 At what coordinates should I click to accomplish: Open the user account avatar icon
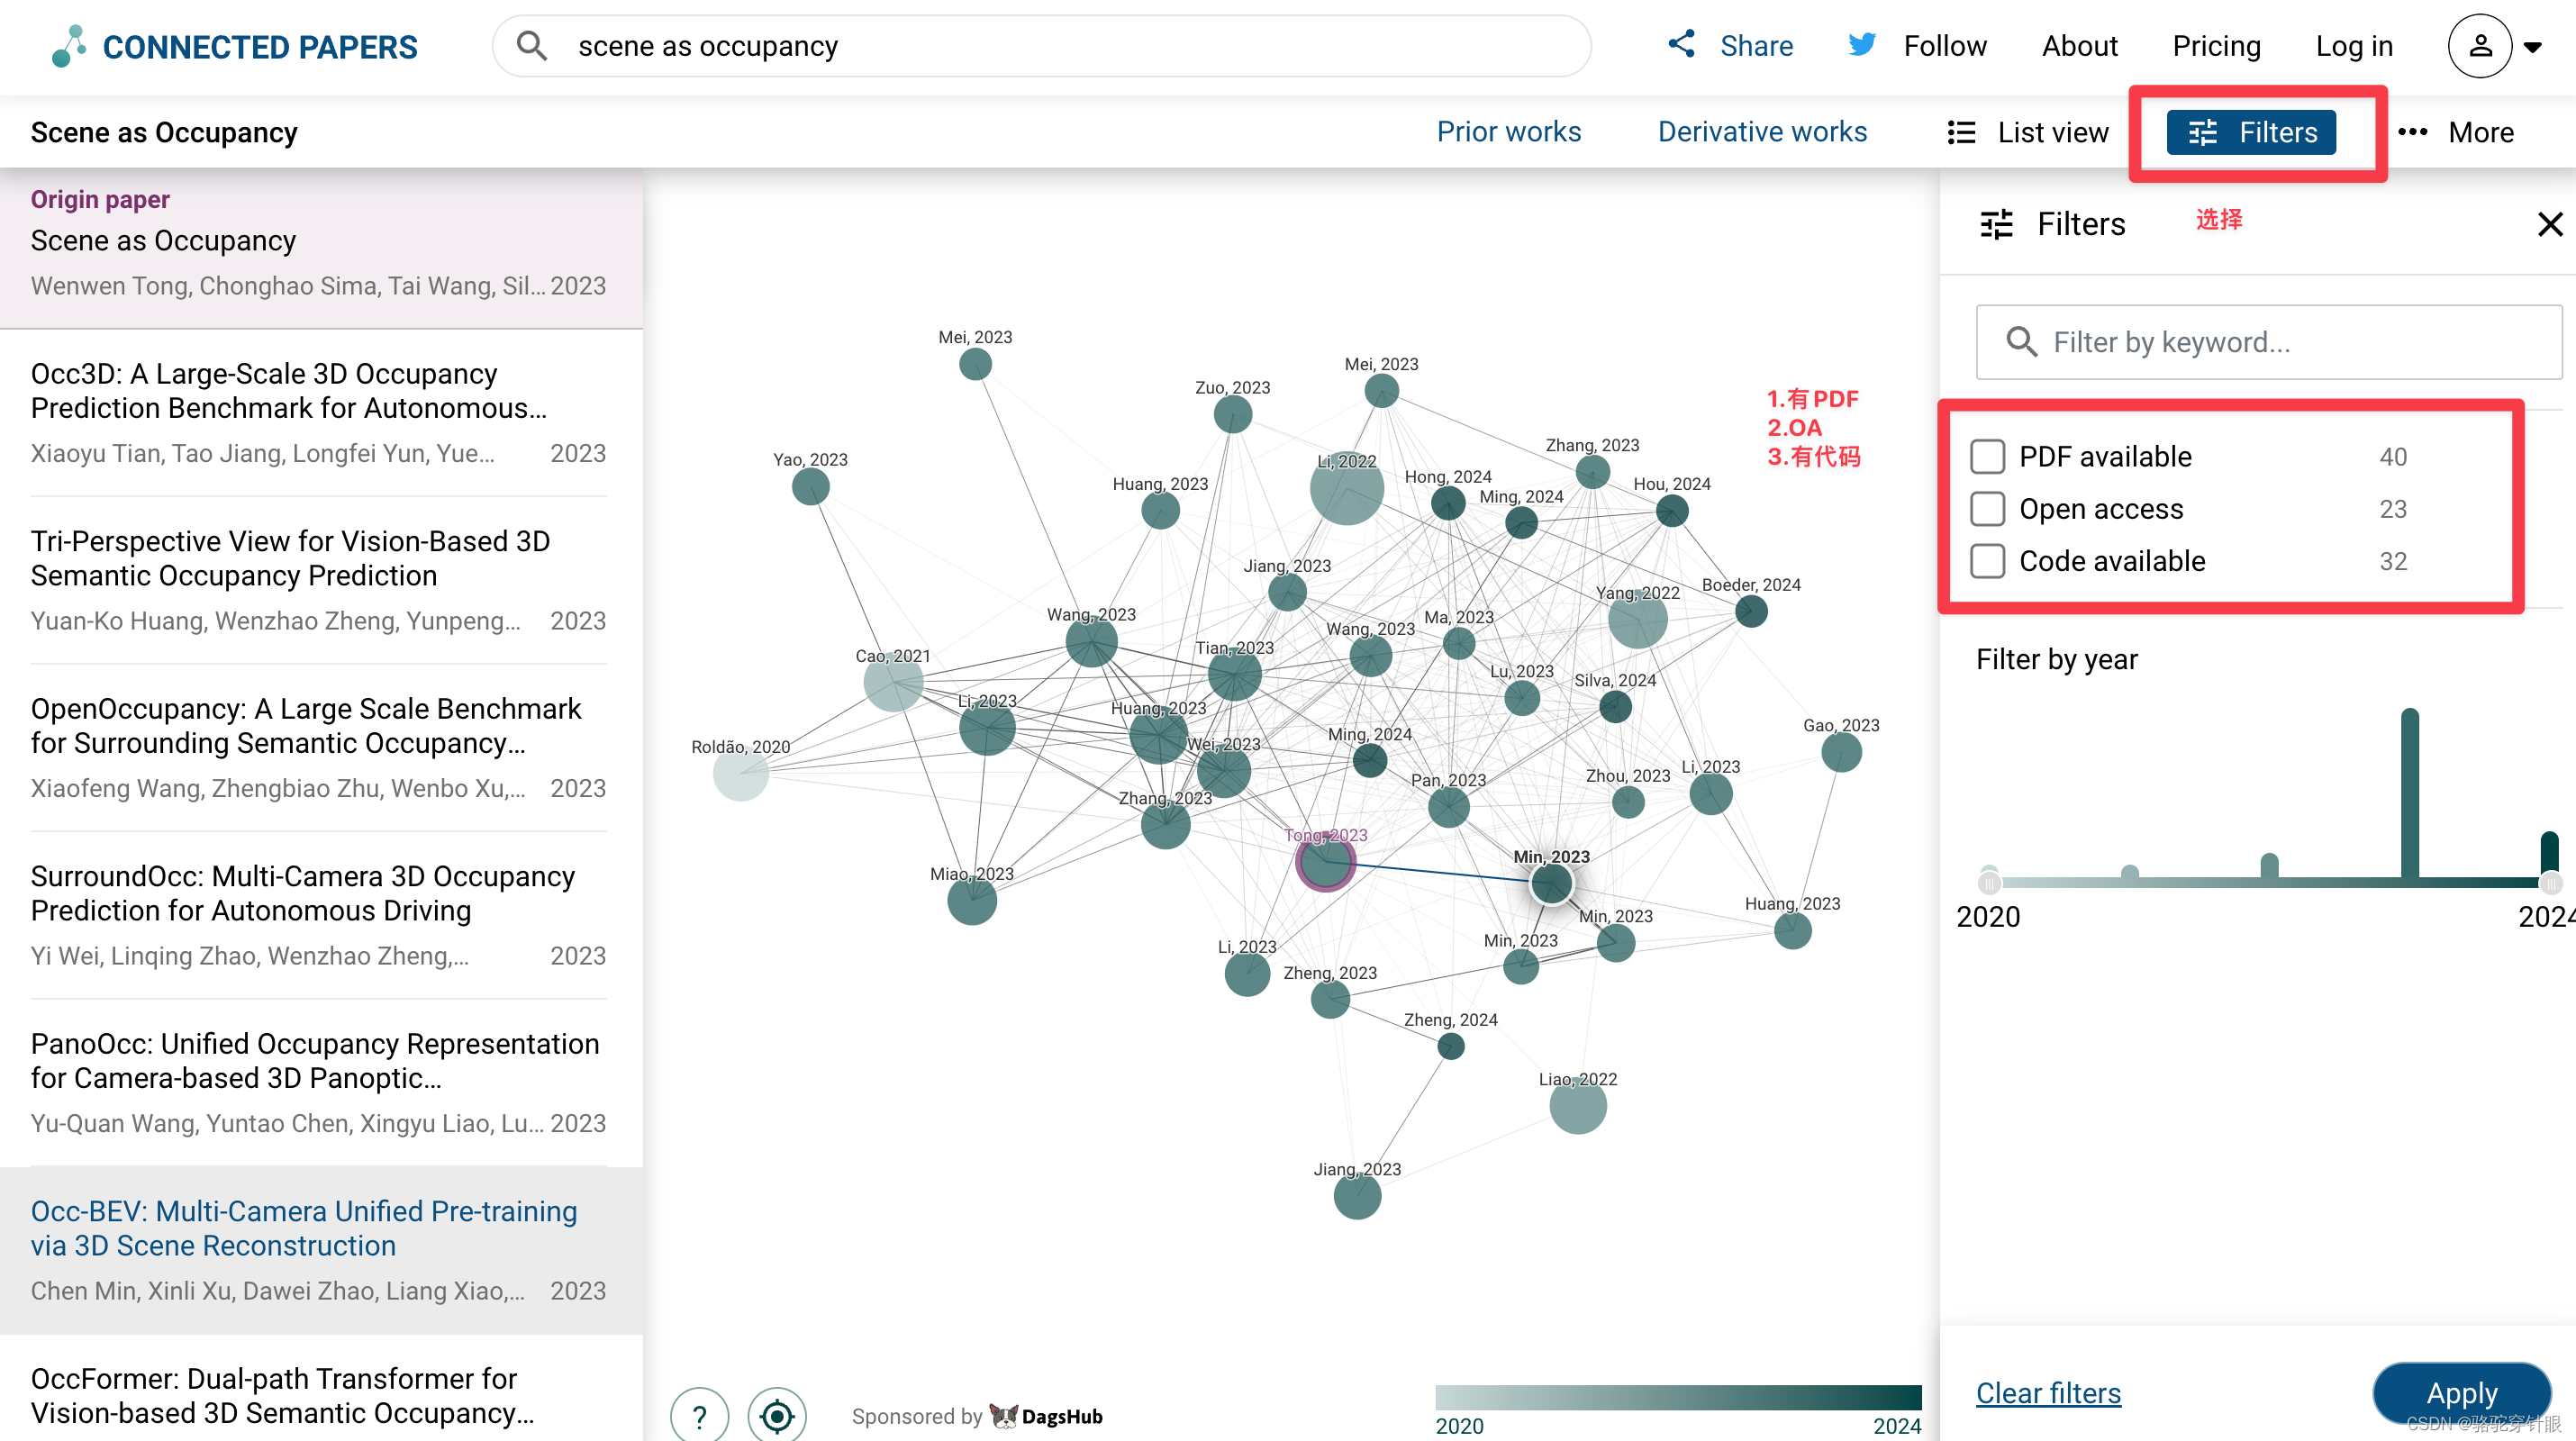[x=2479, y=46]
